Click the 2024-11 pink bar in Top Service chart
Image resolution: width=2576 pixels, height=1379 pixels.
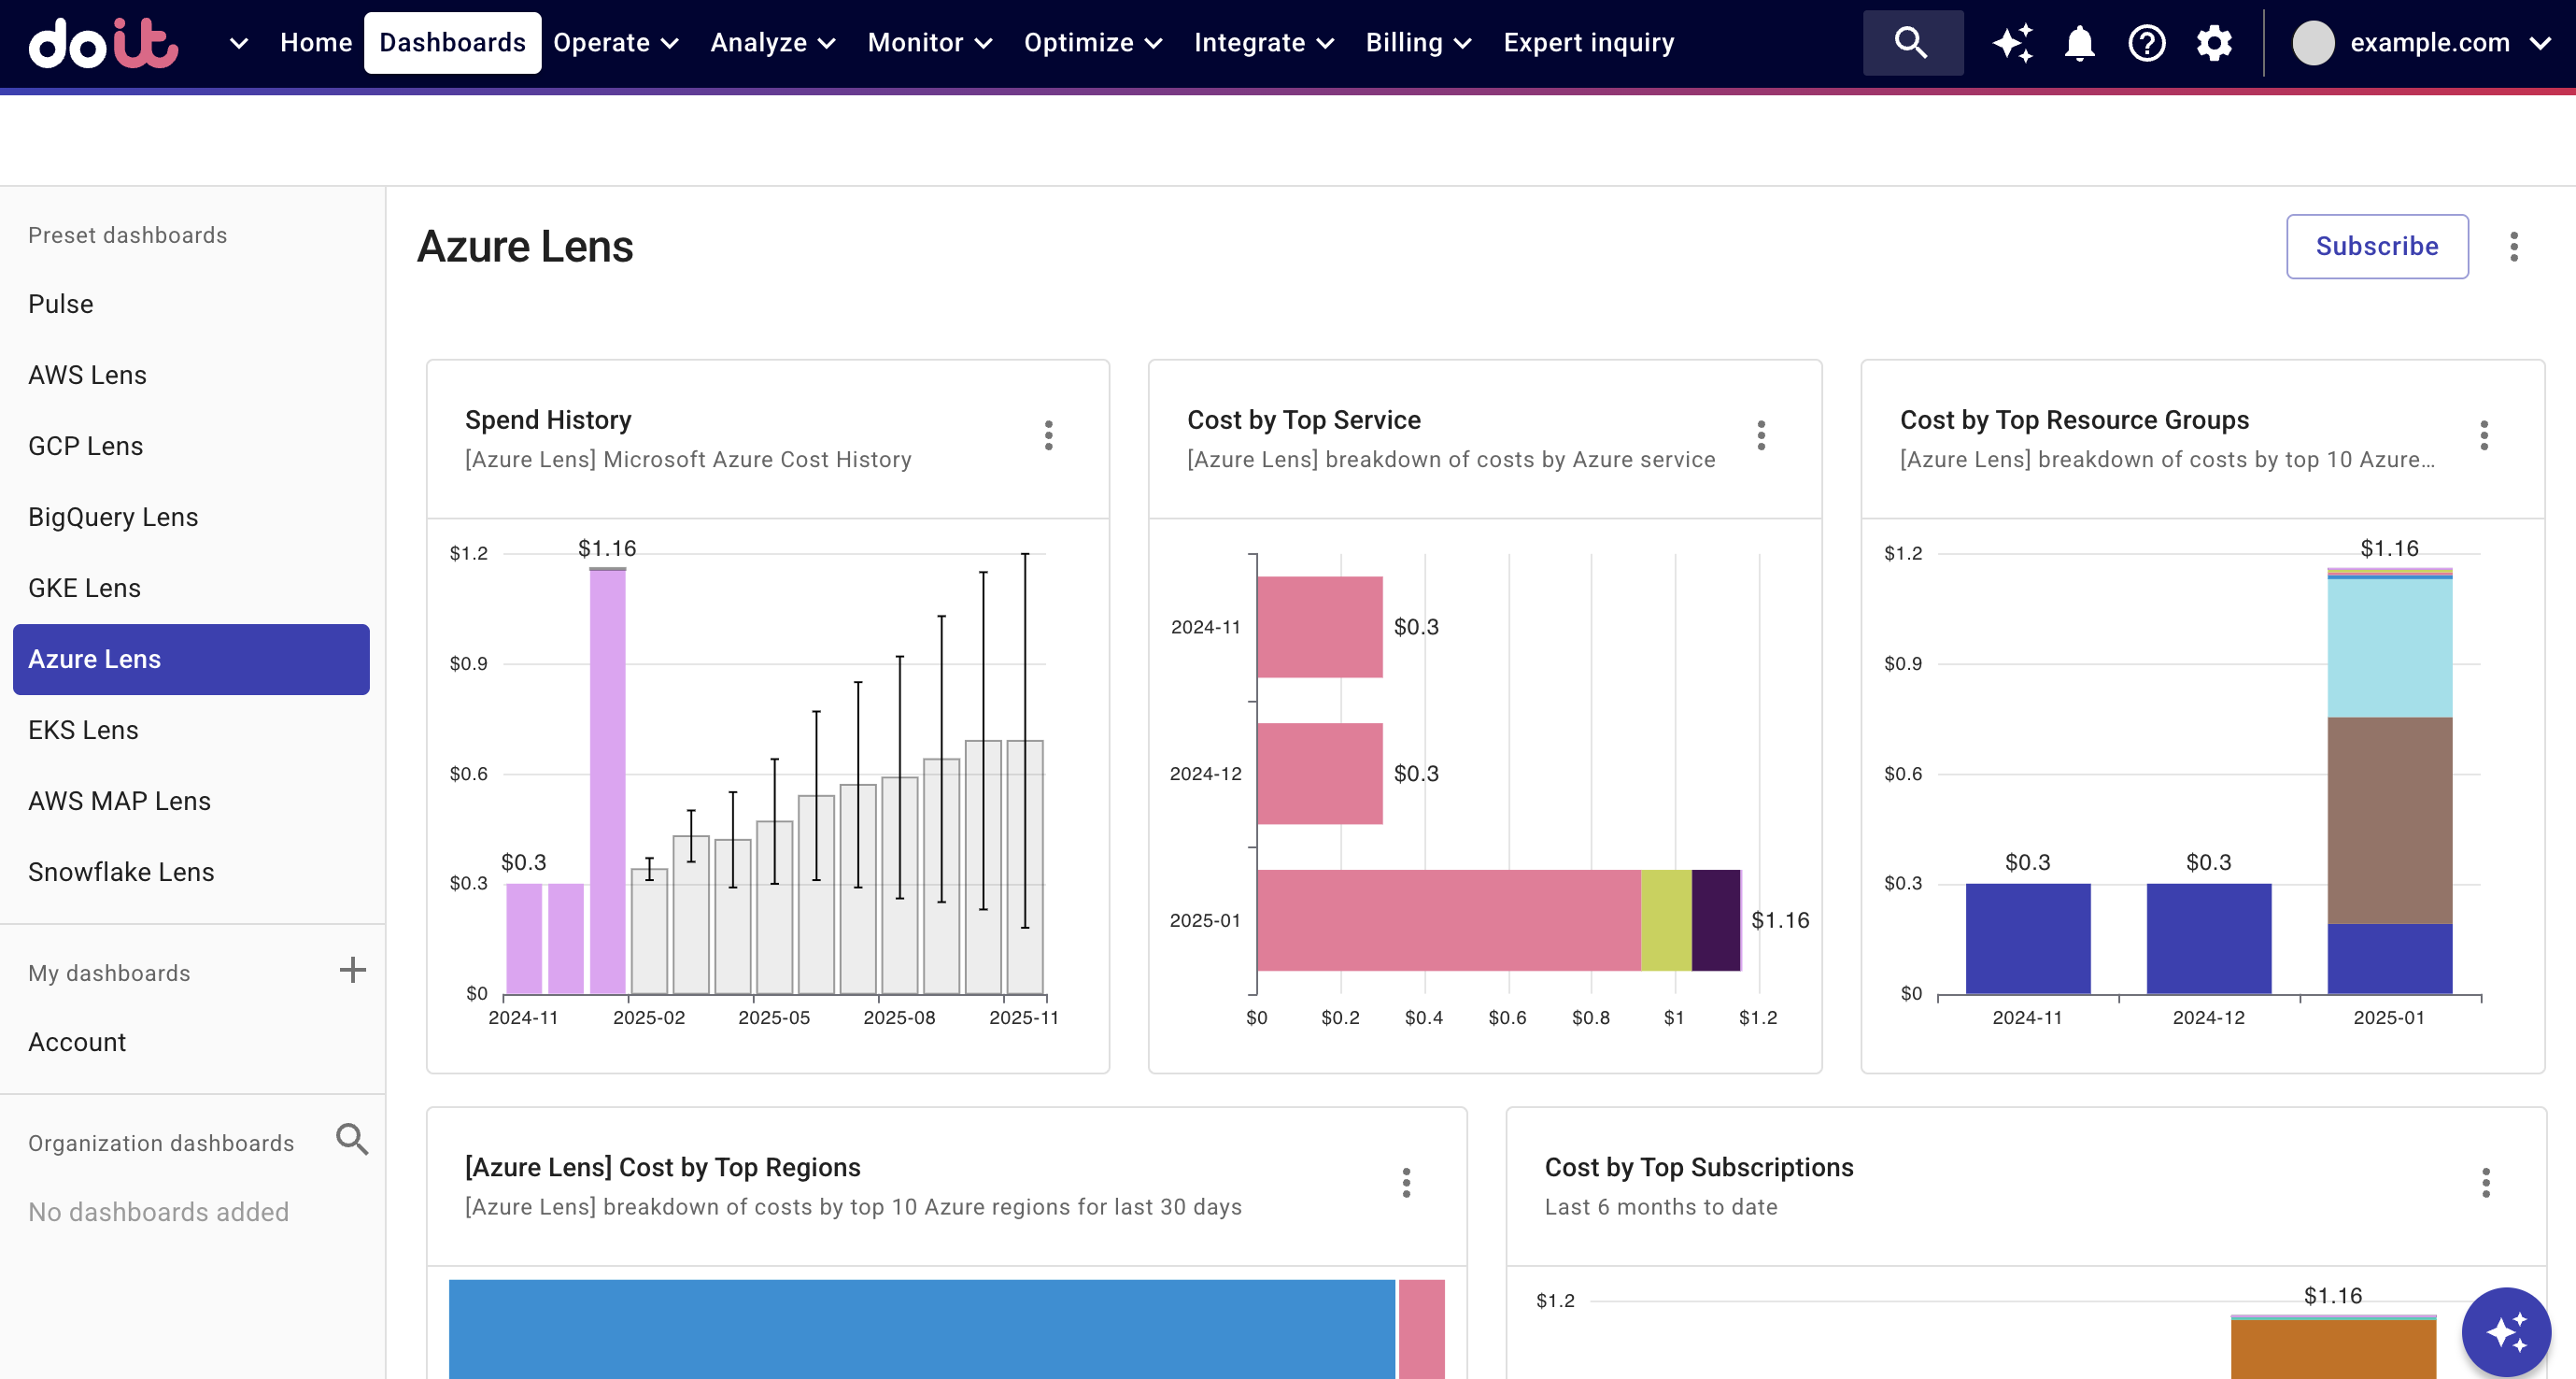(1319, 627)
